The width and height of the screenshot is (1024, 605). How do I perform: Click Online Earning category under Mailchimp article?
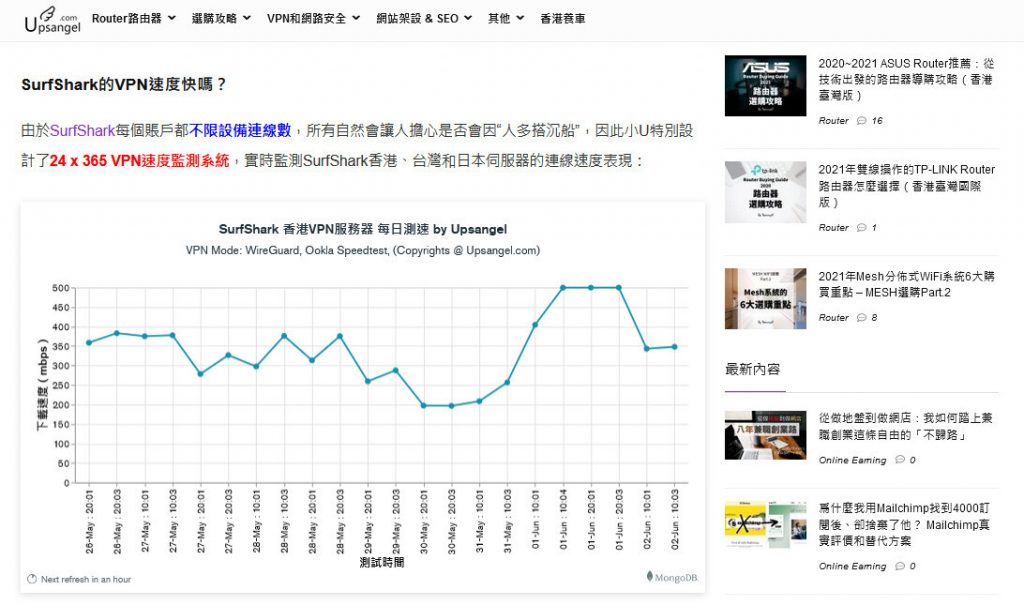(x=852, y=566)
